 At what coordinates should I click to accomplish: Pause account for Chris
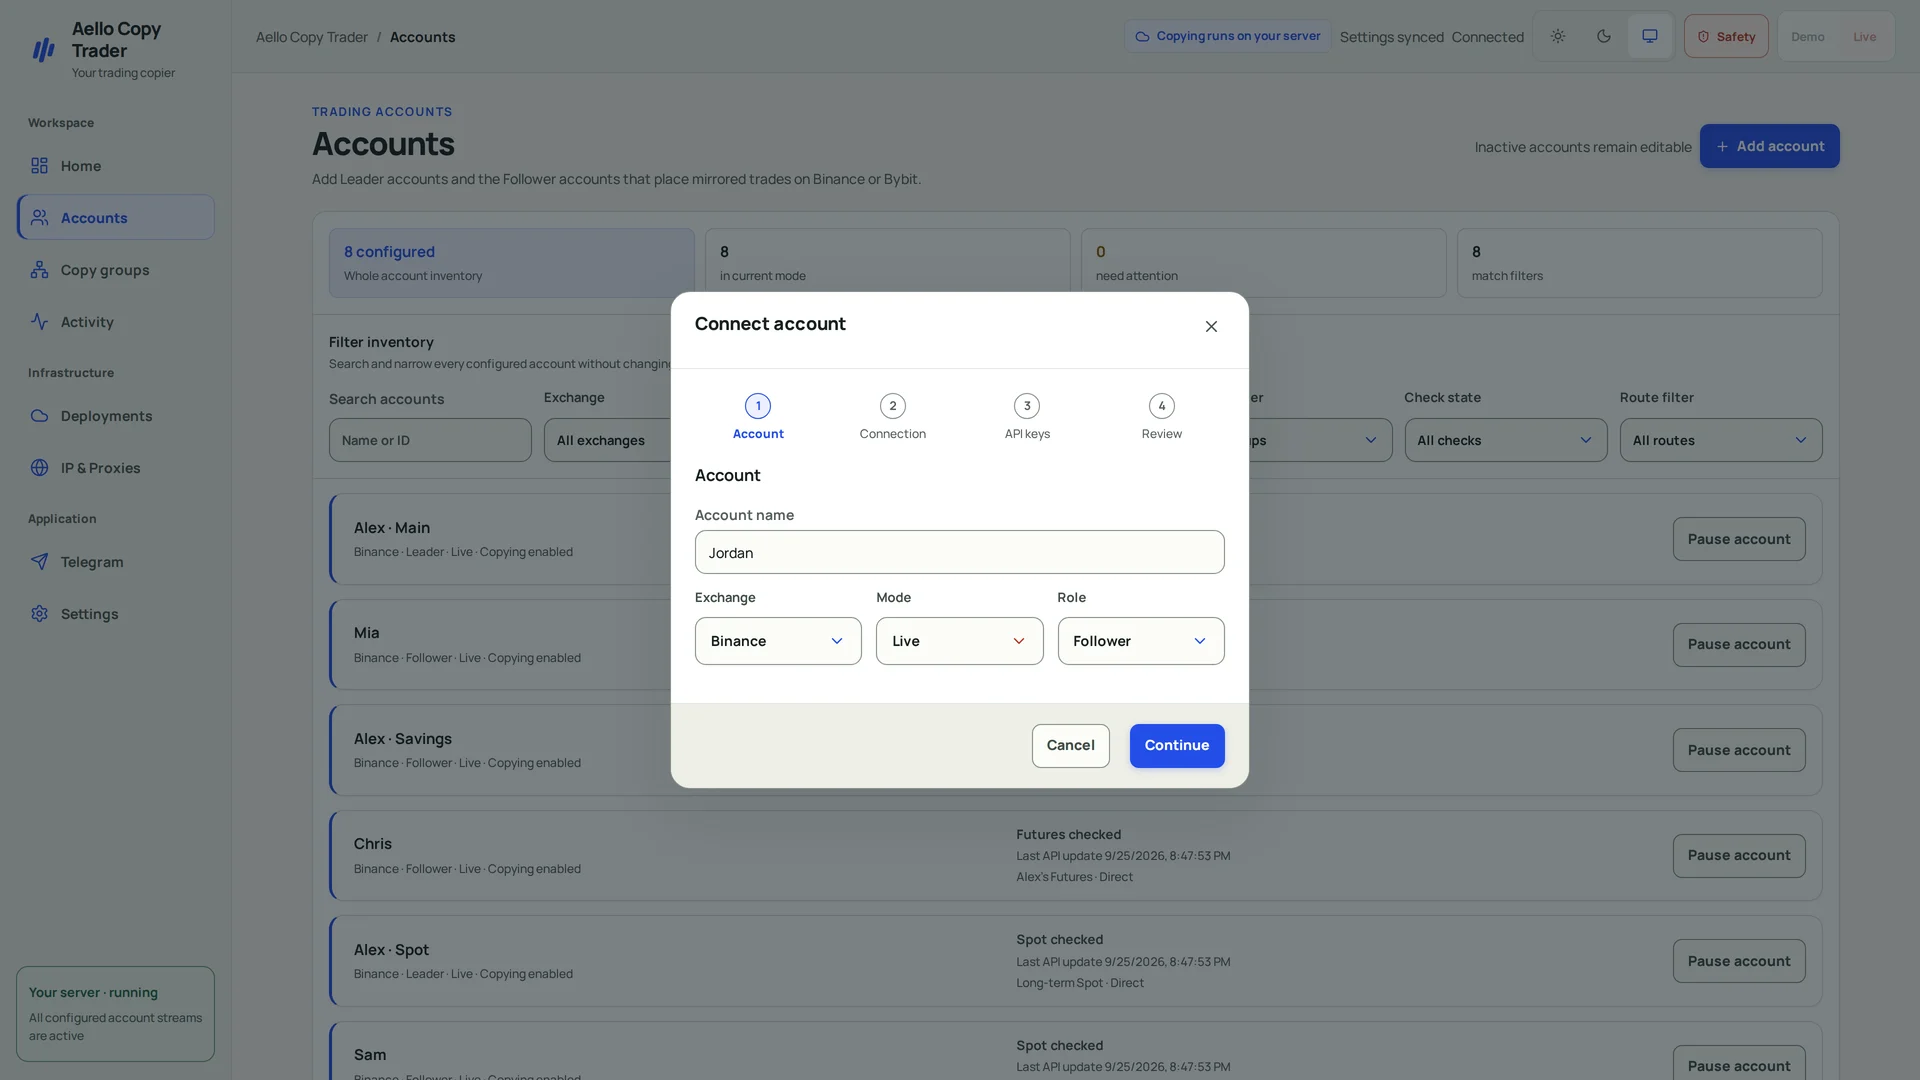tap(1739, 856)
